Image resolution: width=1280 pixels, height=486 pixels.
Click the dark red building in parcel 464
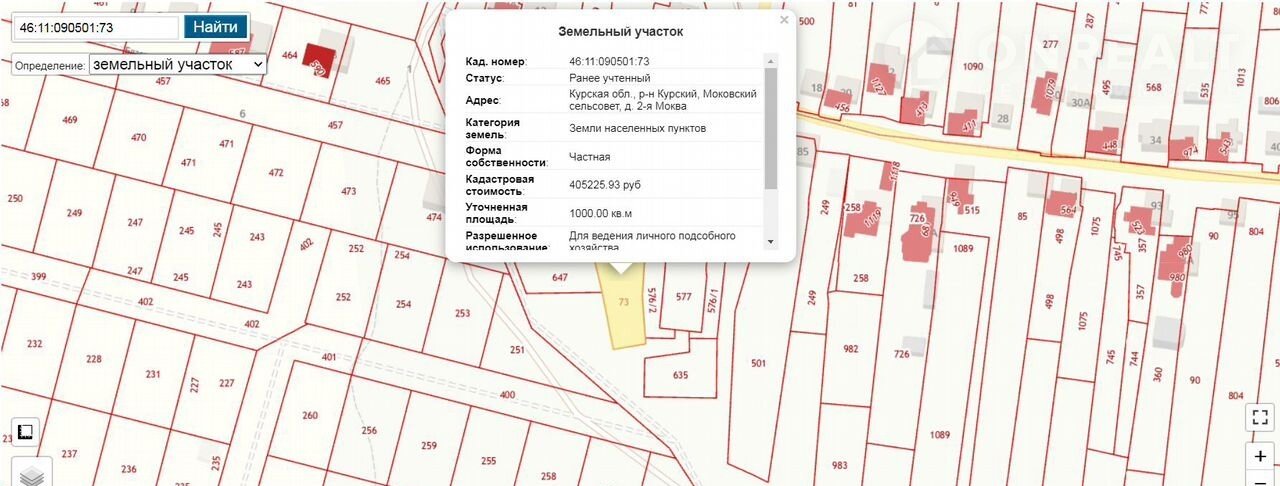coord(320,58)
